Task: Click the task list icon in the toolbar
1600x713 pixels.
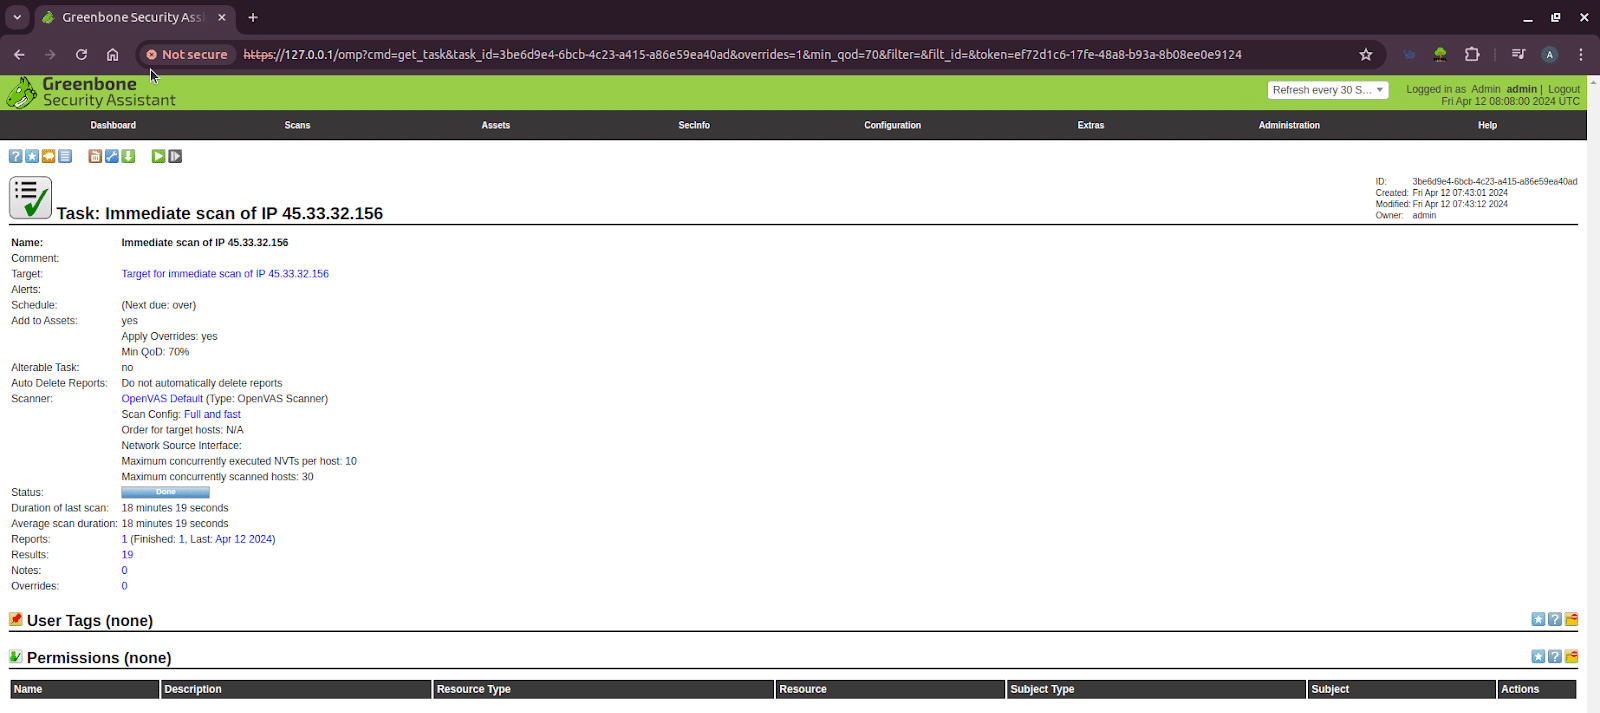Action: click(x=65, y=156)
